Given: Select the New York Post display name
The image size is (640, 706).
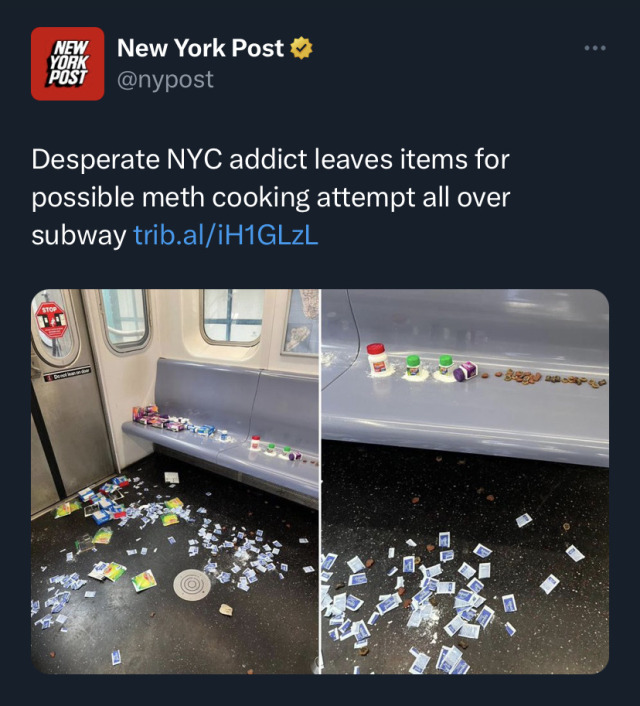Looking at the screenshot, I should pos(200,48).
